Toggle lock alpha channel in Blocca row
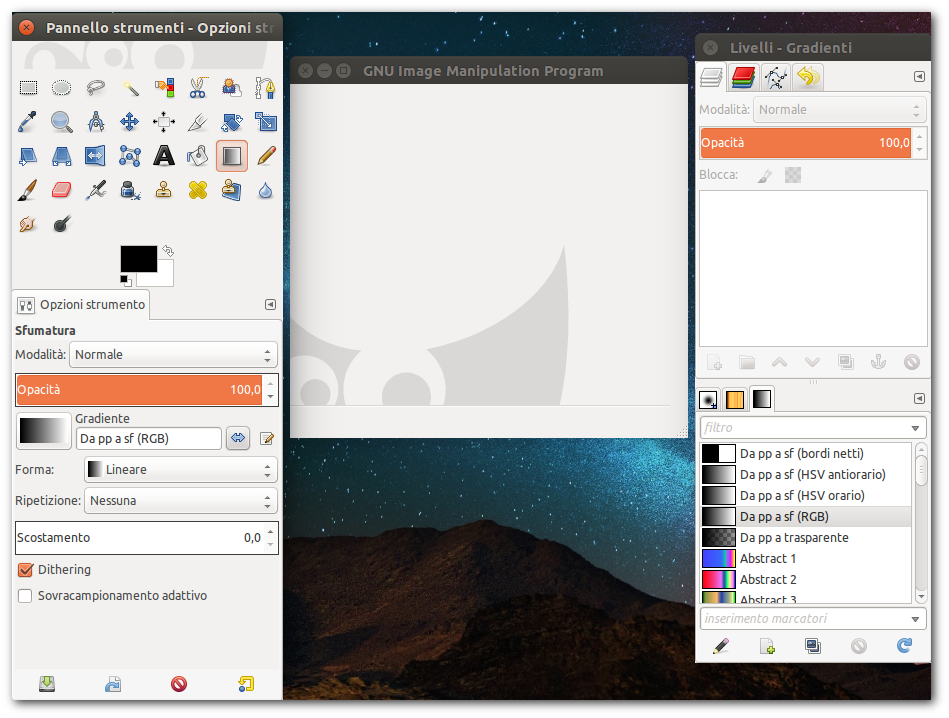The image size is (949, 718). pos(793,175)
